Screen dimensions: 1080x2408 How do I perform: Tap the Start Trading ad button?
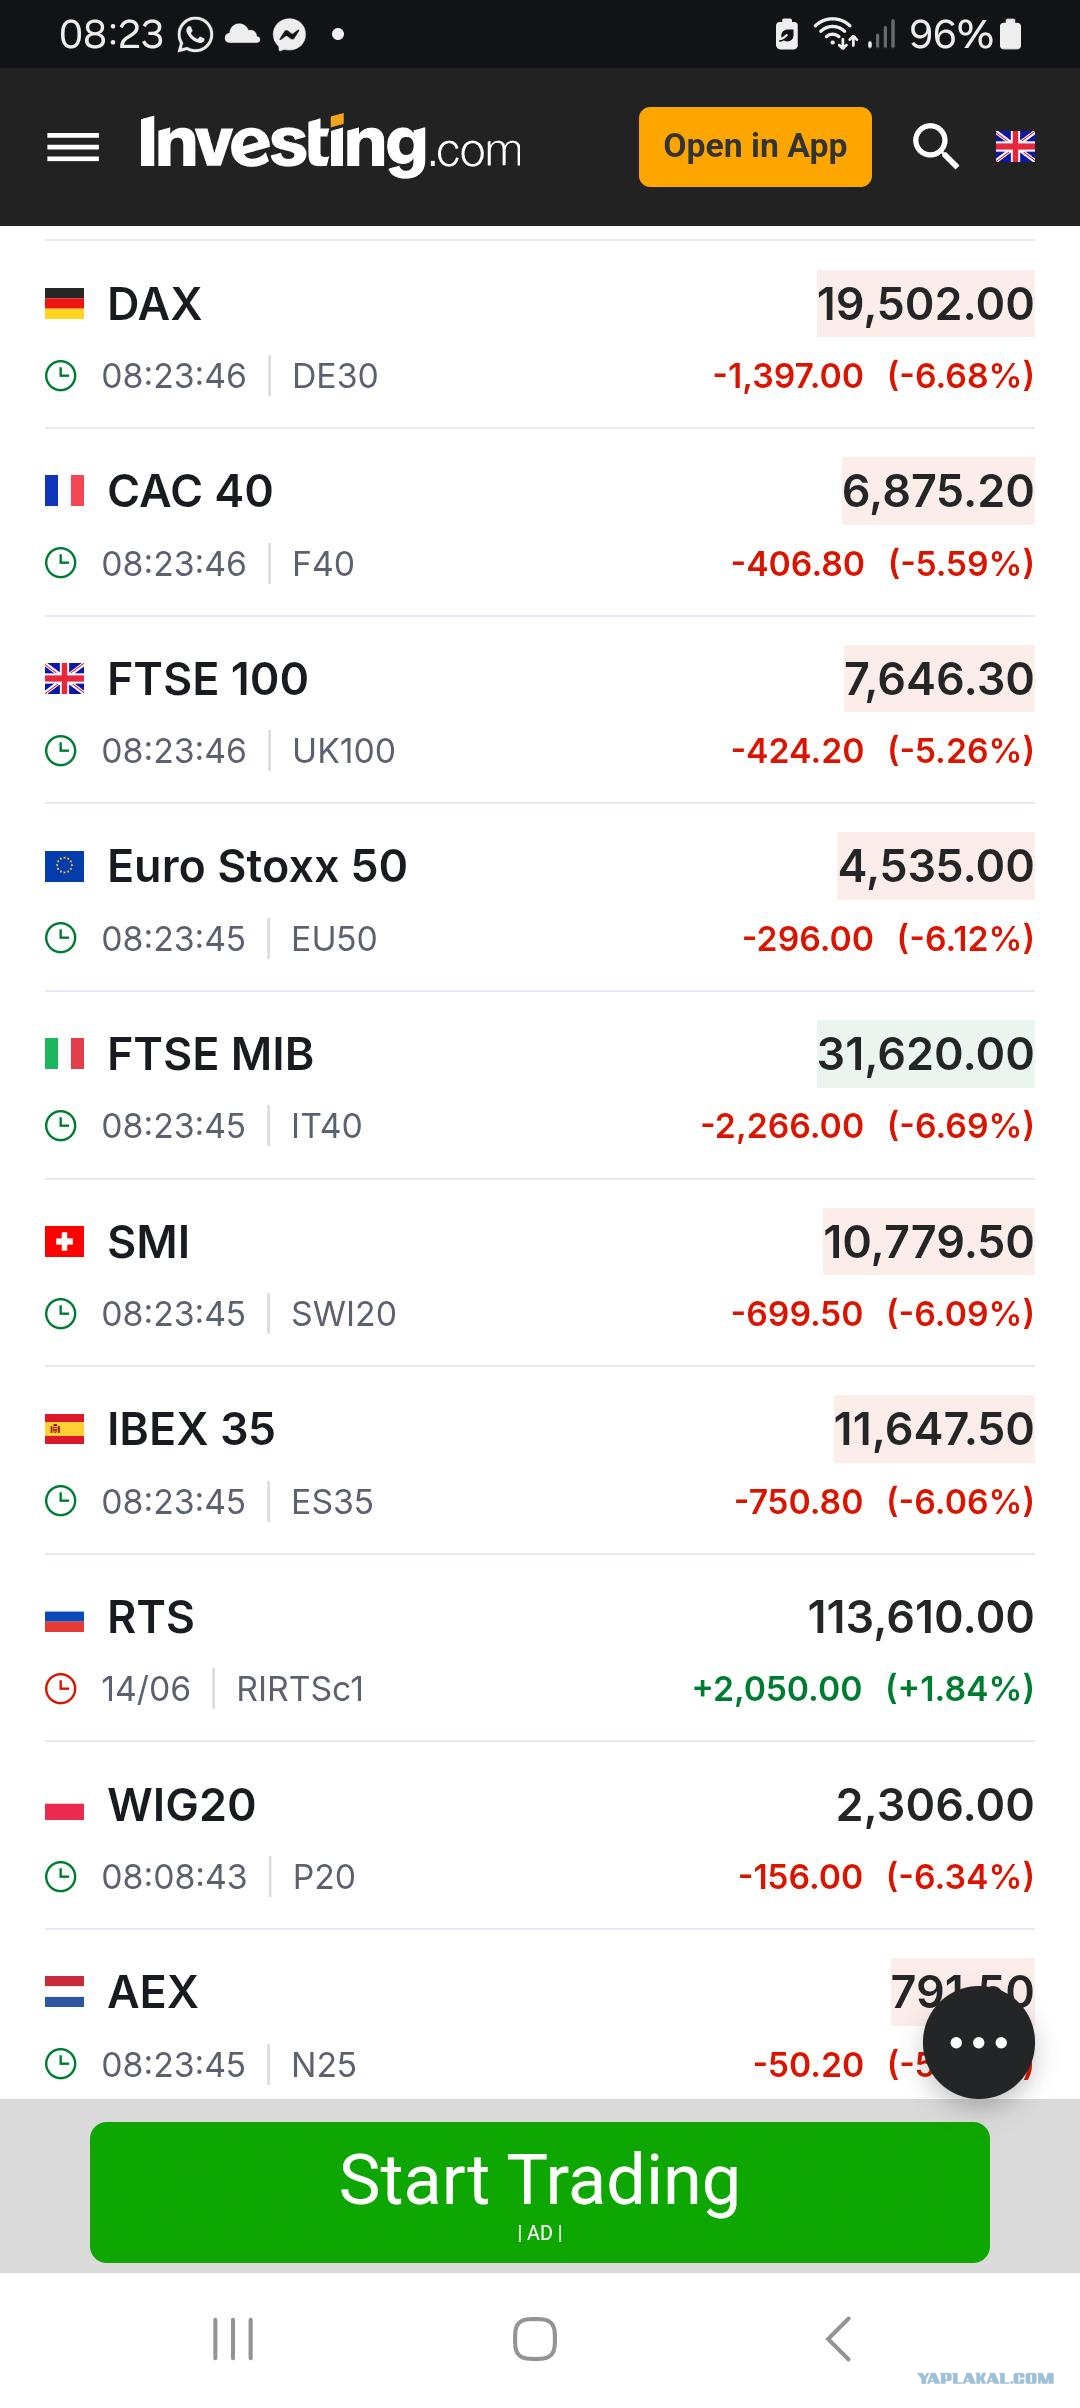pos(540,2192)
